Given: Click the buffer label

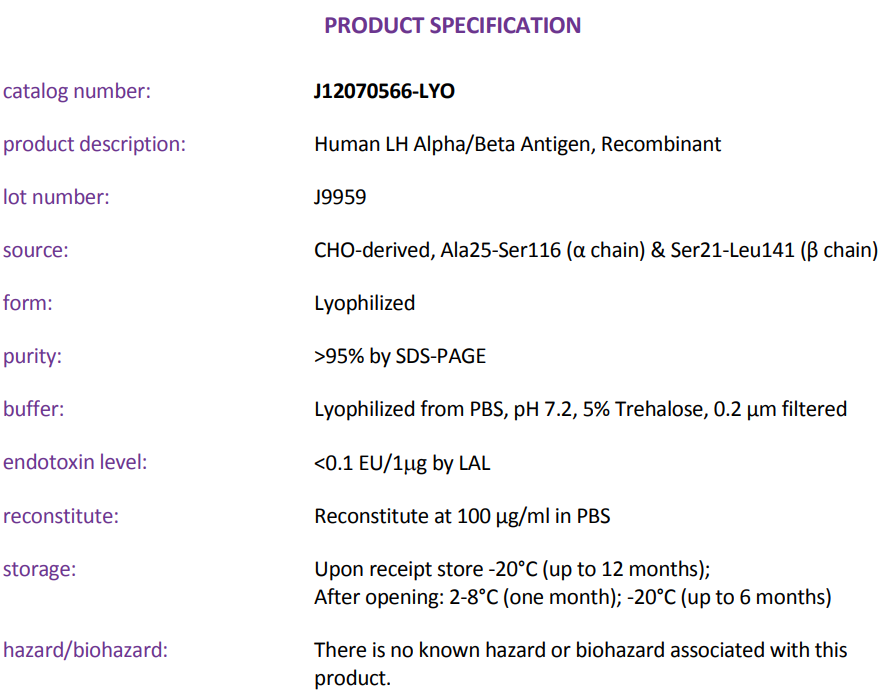Looking at the screenshot, I should pos(34,409).
